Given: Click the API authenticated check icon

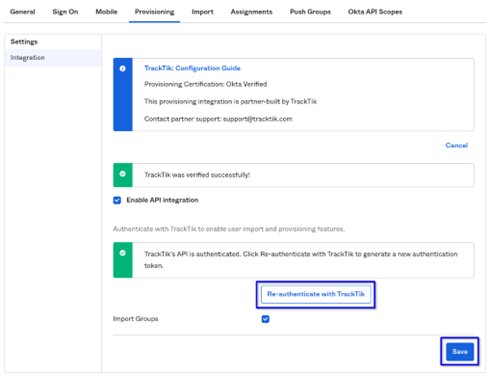Looking at the screenshot, I should 123,253.
